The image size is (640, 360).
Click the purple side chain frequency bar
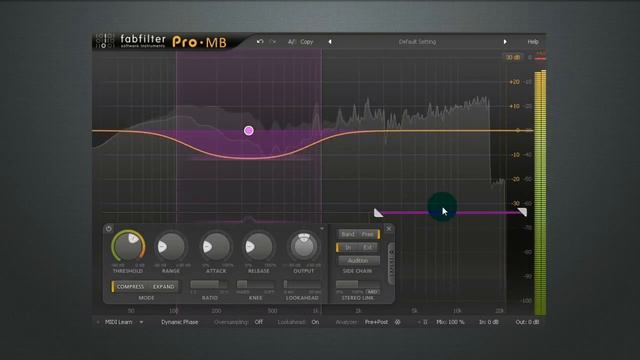point(450,213)
